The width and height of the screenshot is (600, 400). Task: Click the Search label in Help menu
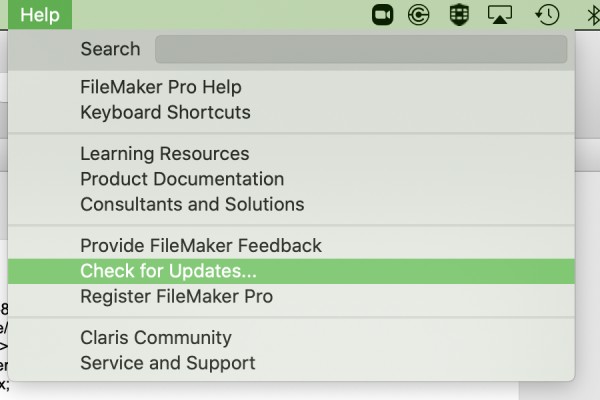[110, 49]
